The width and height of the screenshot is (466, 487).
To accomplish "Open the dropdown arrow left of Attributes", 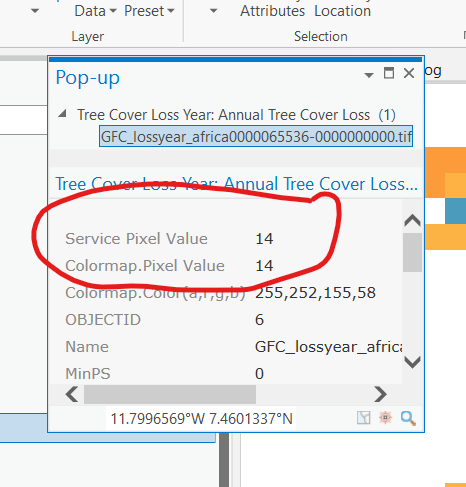I will [x=213, y=11].
